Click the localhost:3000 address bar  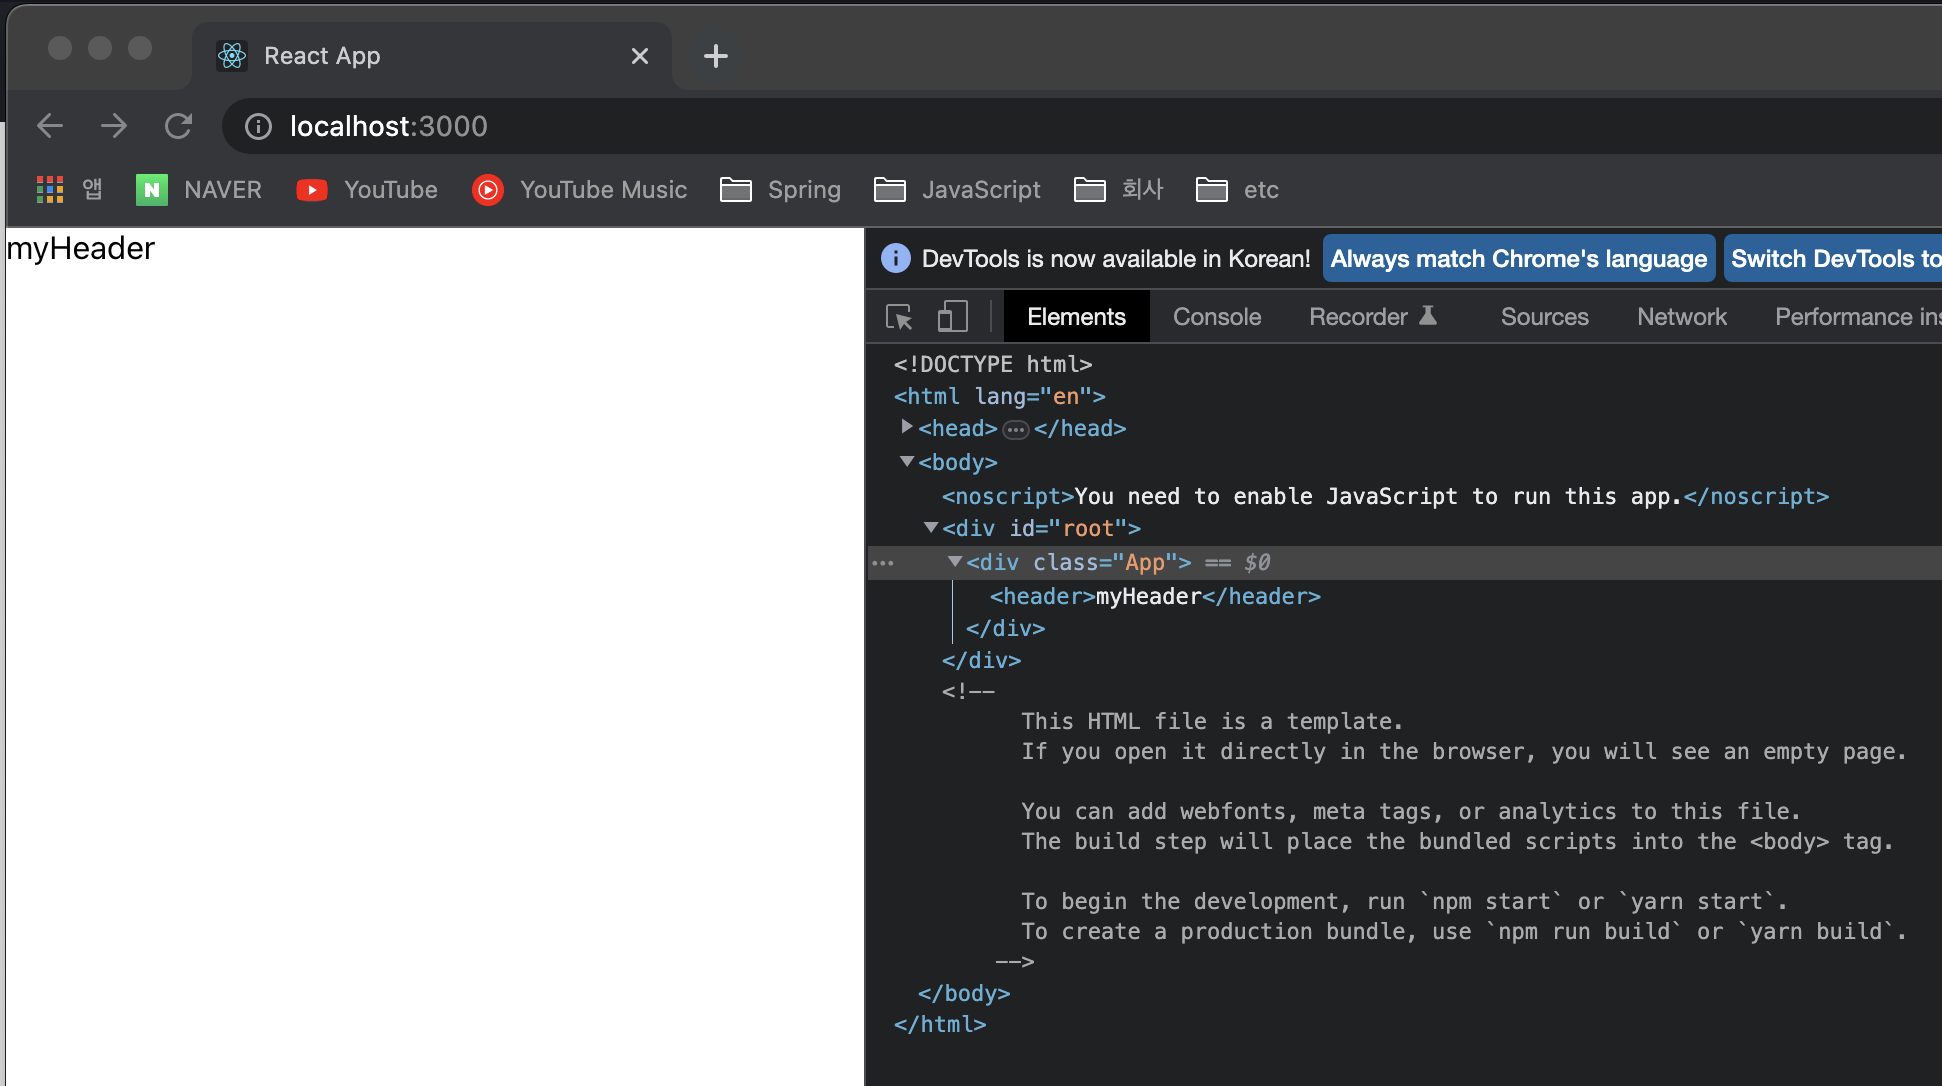388,126
